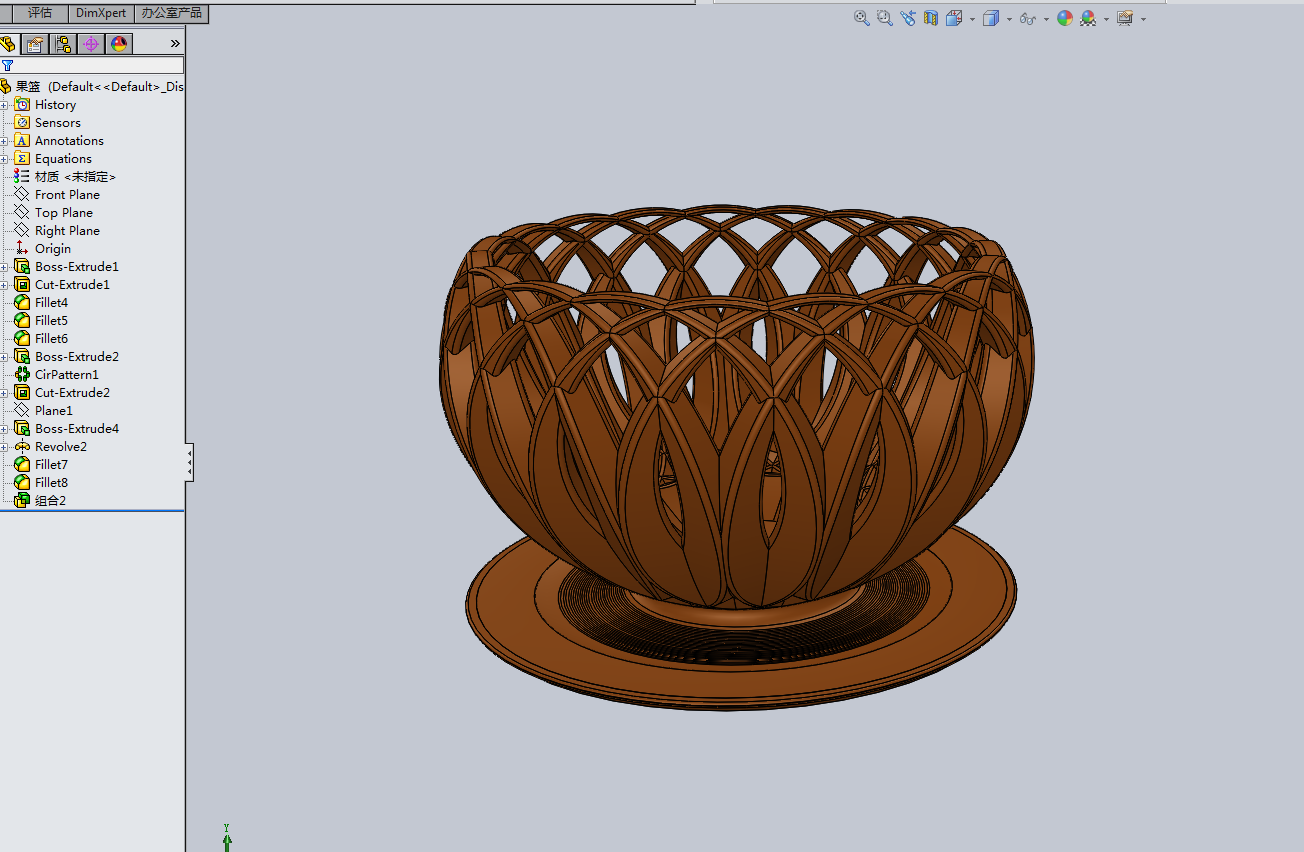This screenshot has height=852, width=1304.
Task: Expand the Cut-Extrude2 feature
Action: coord(4,393)
